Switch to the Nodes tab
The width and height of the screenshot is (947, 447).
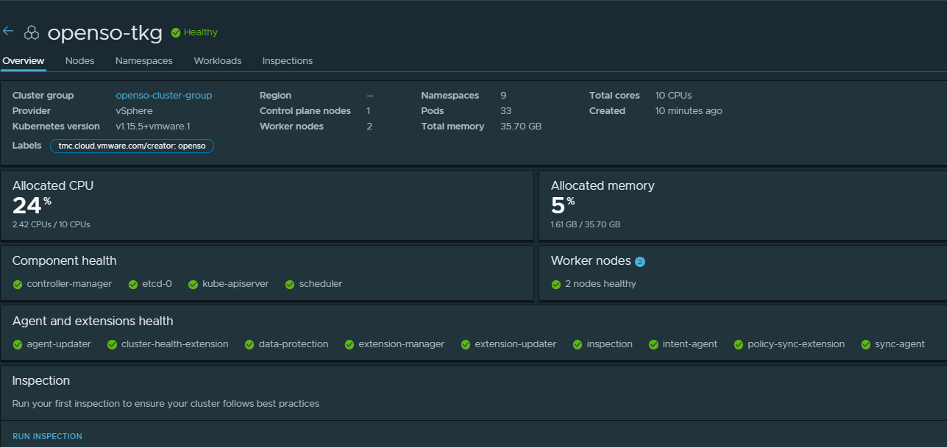click(80, 61)
